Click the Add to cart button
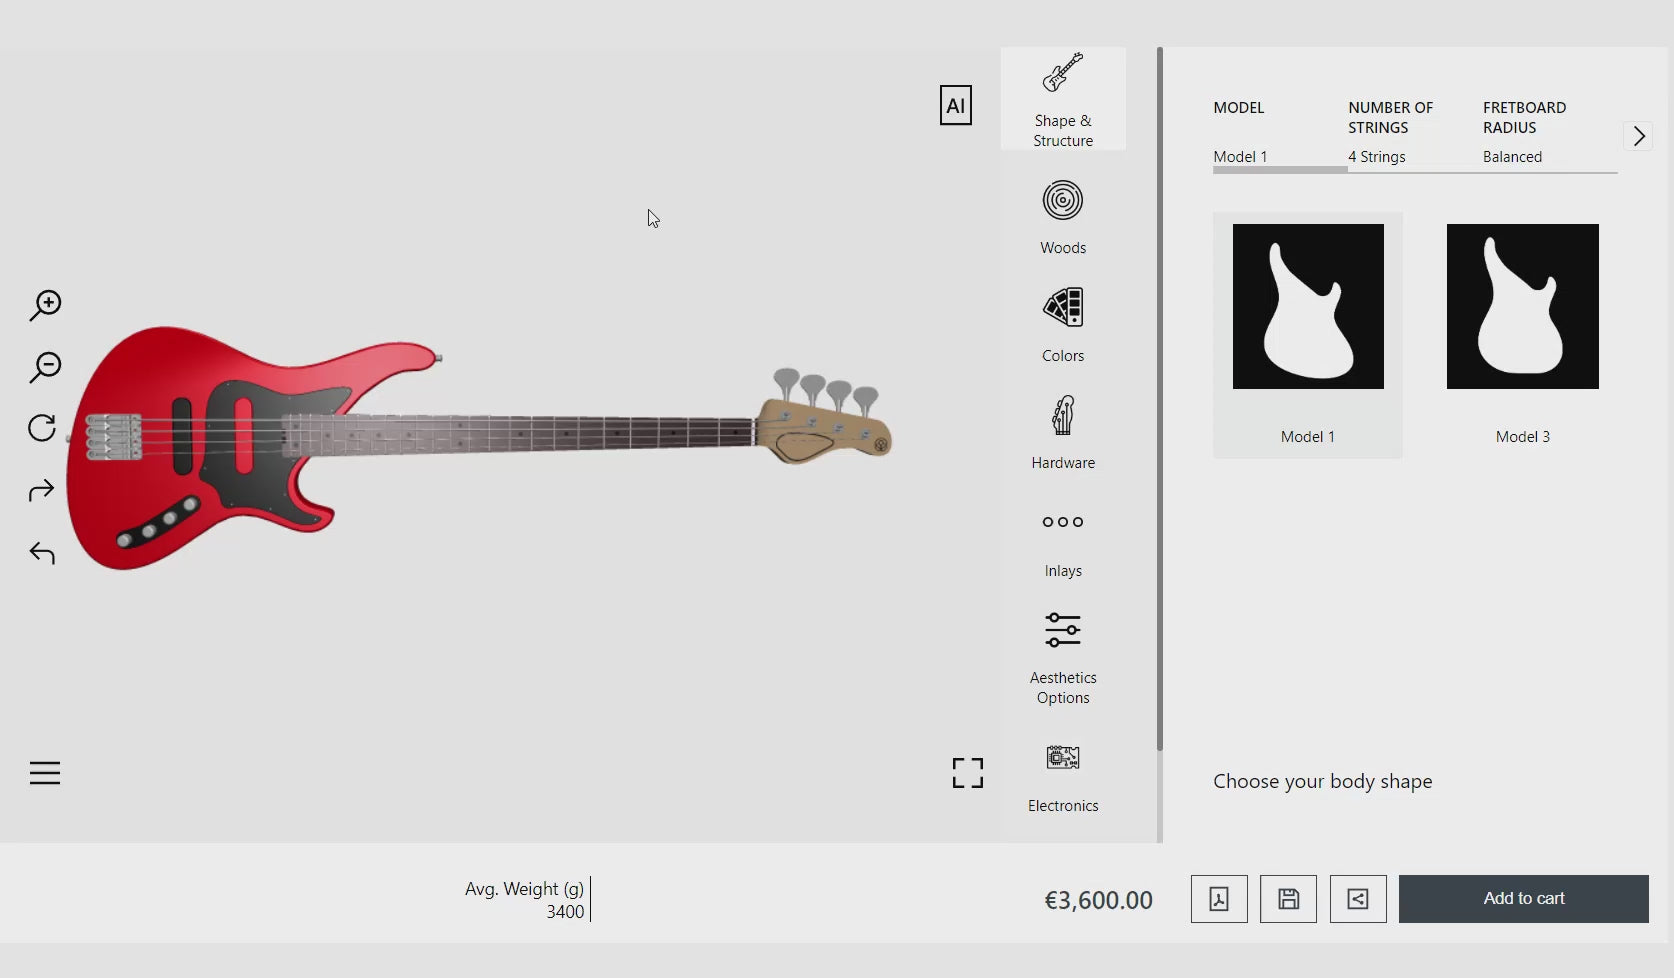The height and width of the screenshot is (978, 1674). pyautogui.click(x=1523, y=899)
